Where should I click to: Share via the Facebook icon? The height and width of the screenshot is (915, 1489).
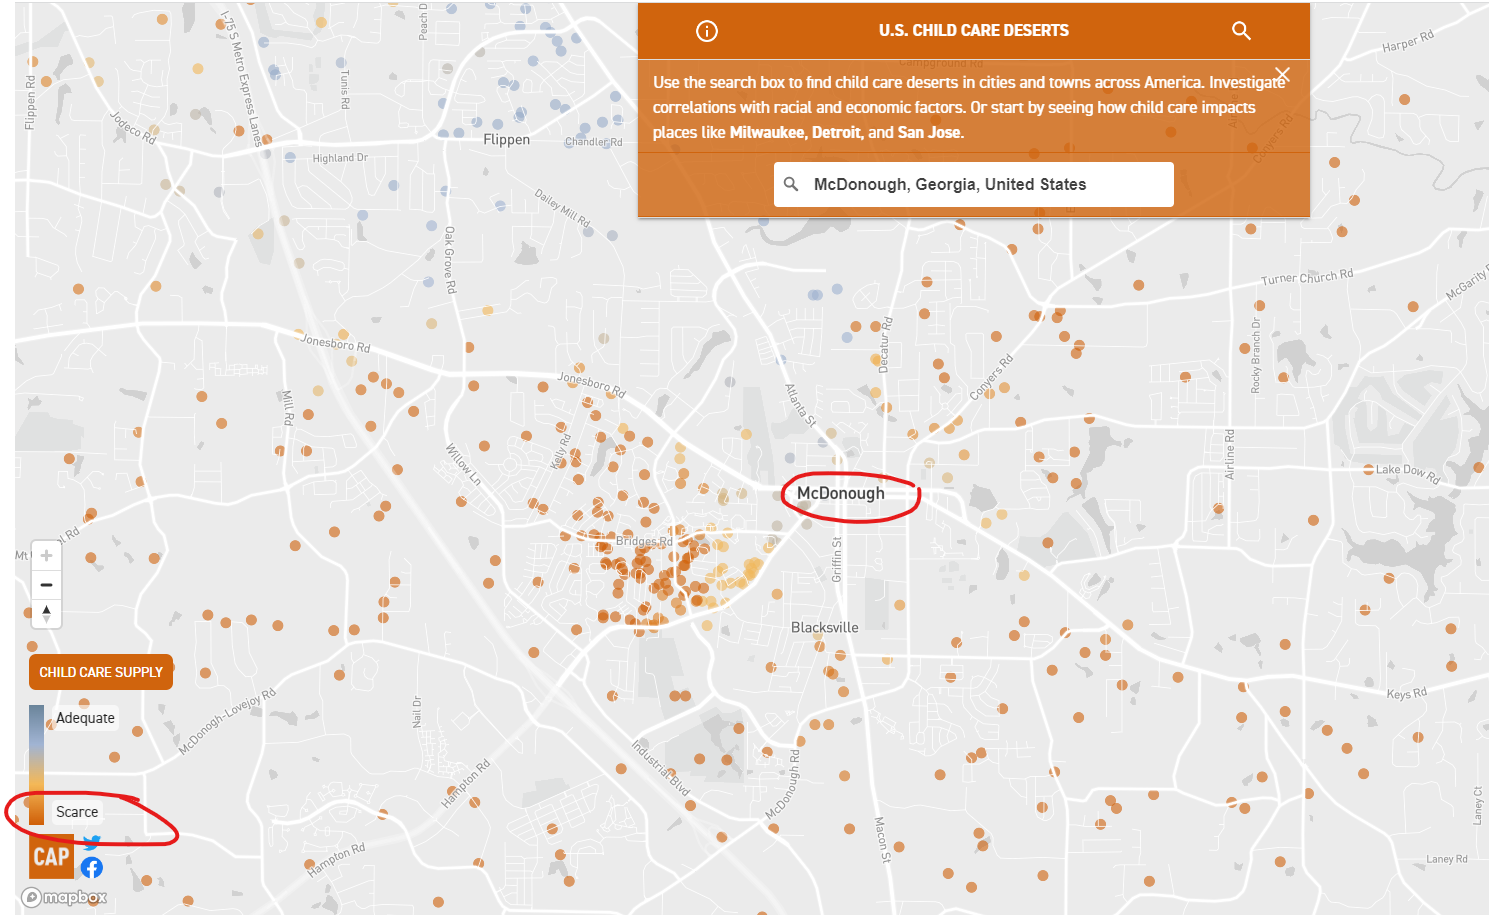pyautogui.click(x=92, y=868)
